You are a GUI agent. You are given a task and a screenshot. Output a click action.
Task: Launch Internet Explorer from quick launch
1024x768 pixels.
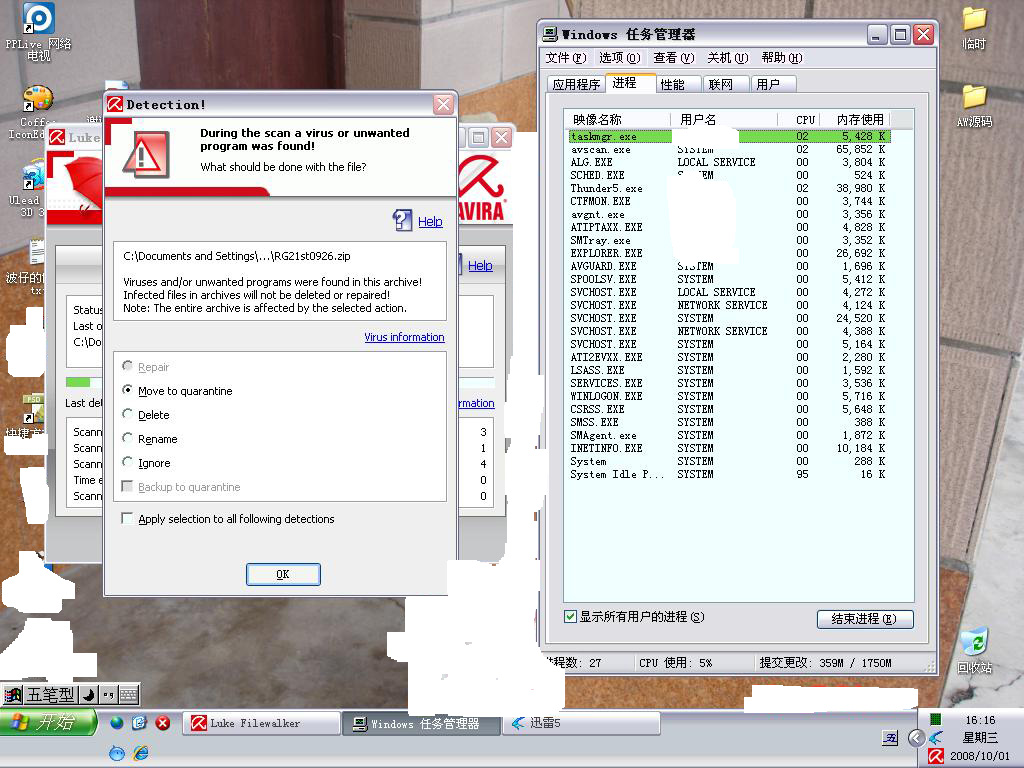(x=140, y=752)
